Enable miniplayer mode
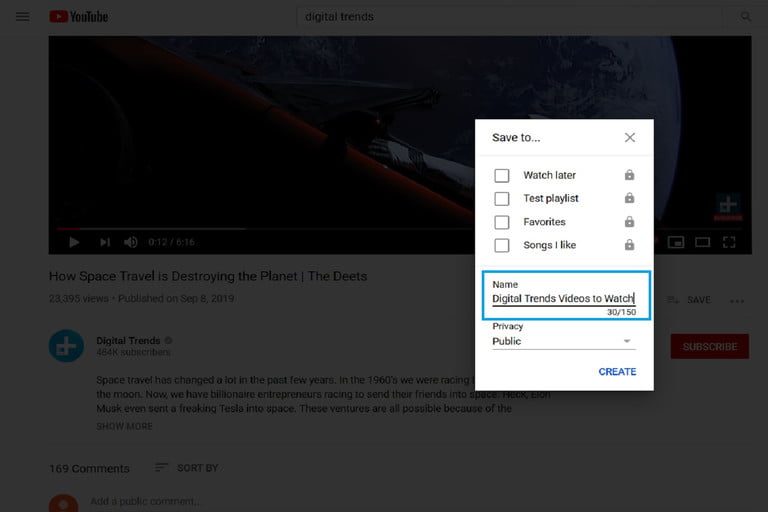 (675, 242)
